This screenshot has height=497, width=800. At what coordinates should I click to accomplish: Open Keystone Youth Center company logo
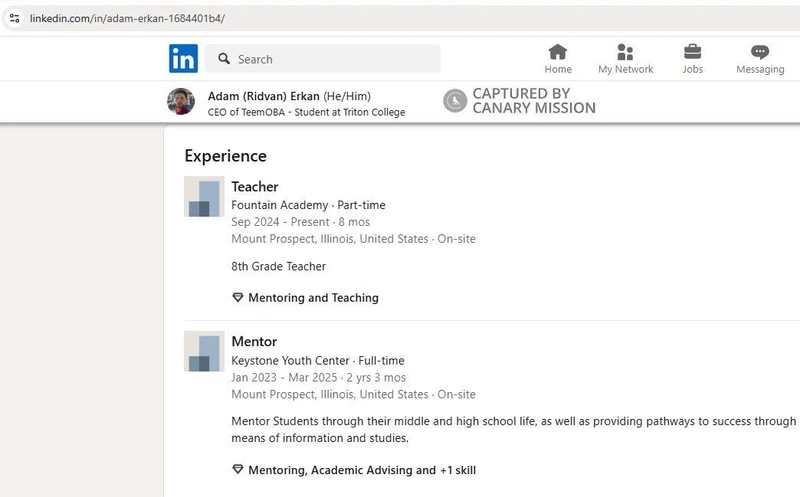[204, 351]
